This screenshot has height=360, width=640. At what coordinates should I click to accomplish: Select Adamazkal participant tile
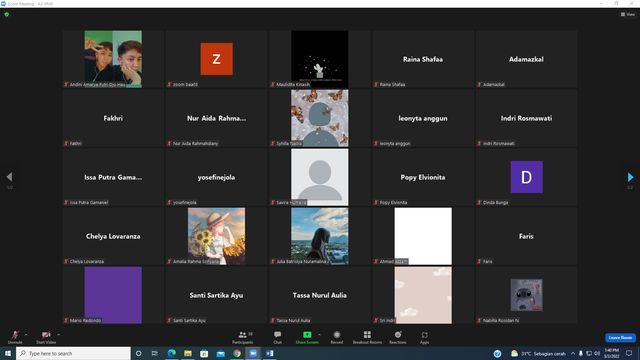pos(526,59)
